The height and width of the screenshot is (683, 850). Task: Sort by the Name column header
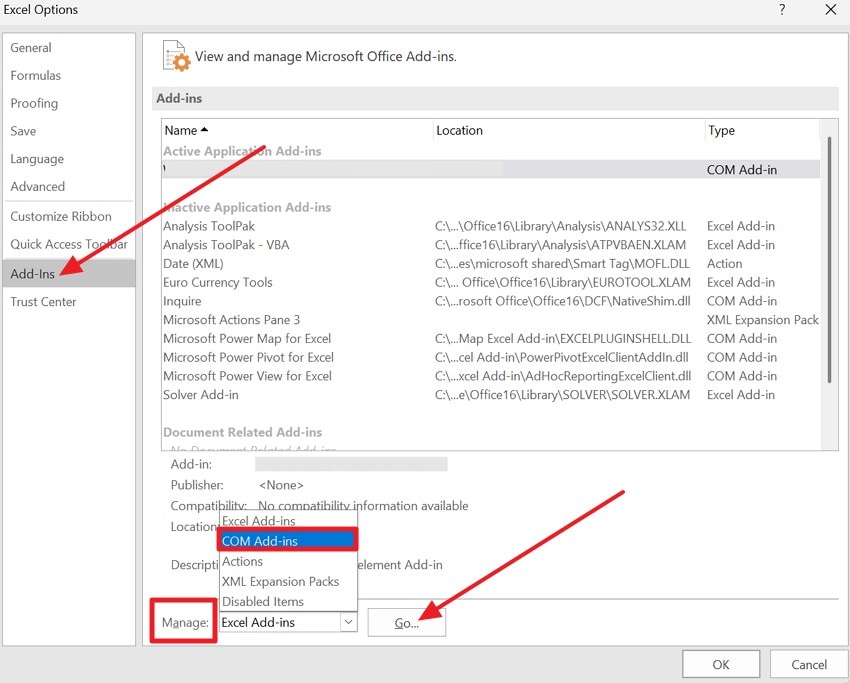tap(297, 131)
